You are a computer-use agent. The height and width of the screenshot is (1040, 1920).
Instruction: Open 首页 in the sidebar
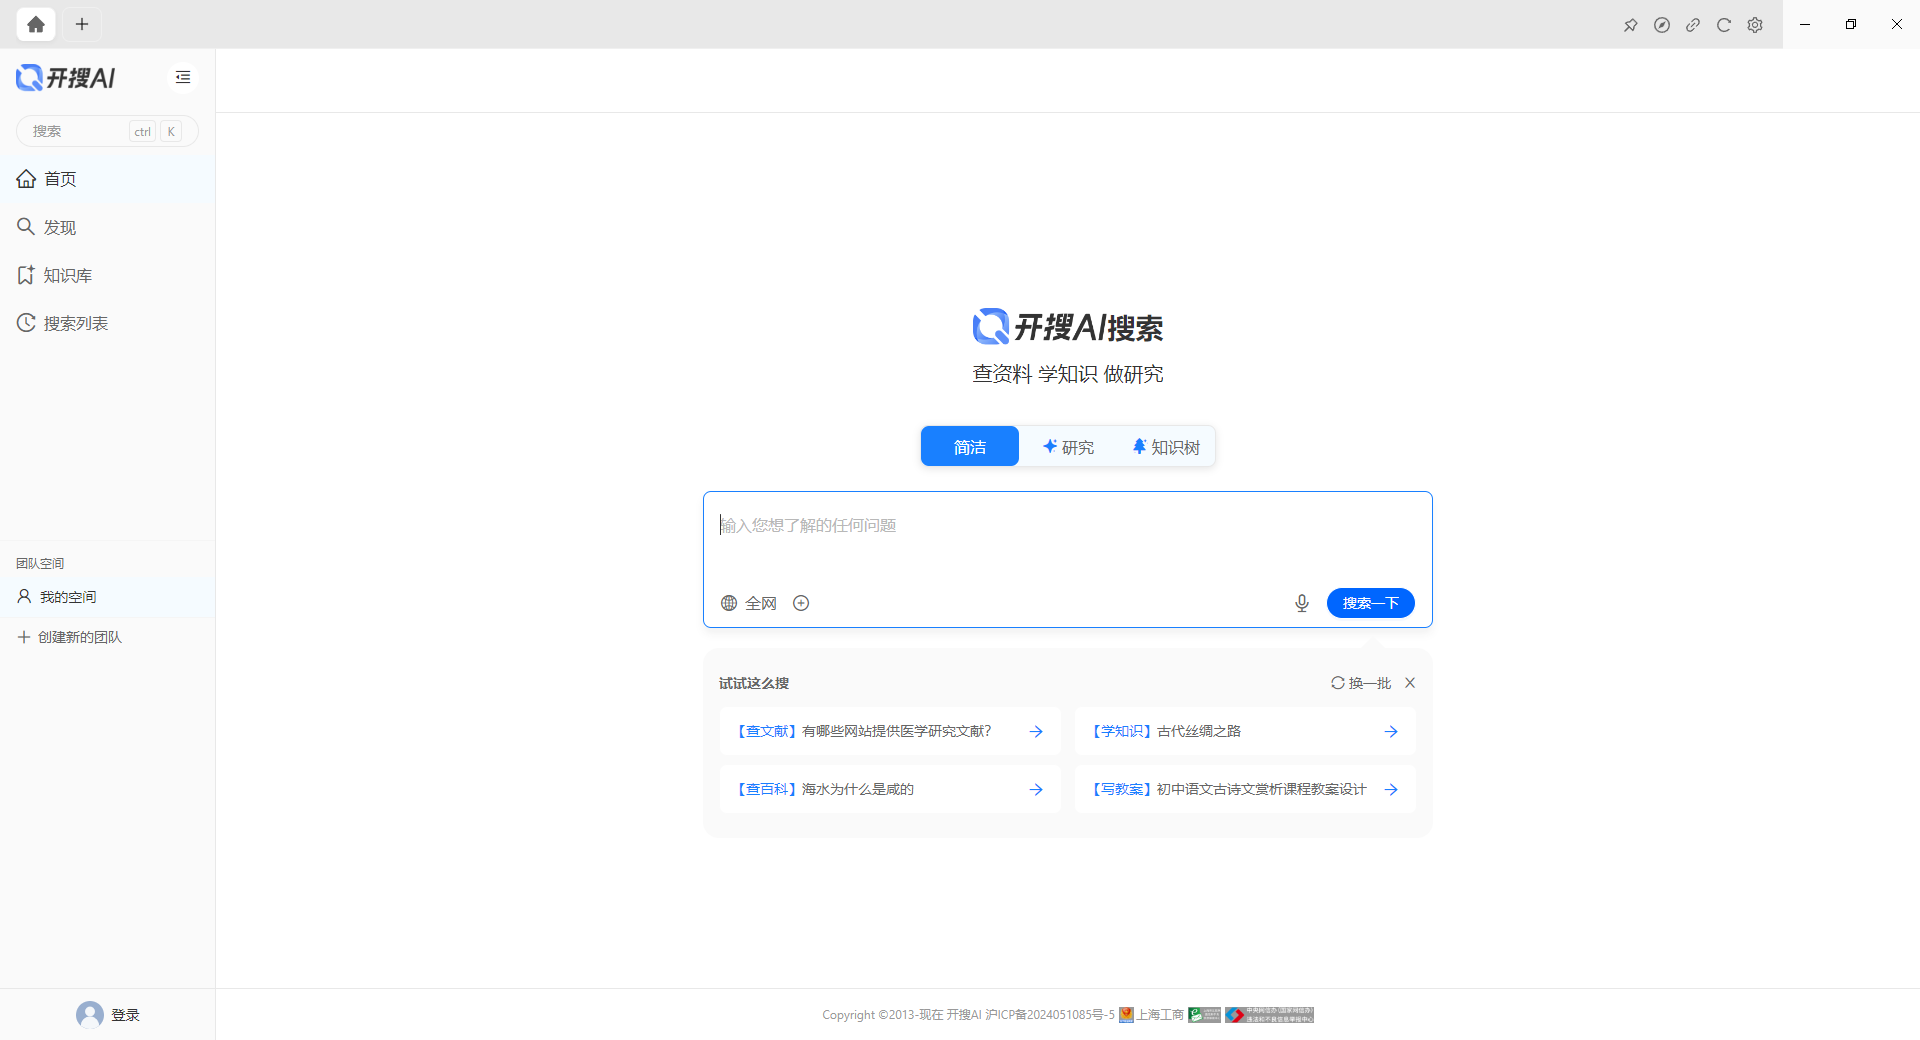pos(60,179)
